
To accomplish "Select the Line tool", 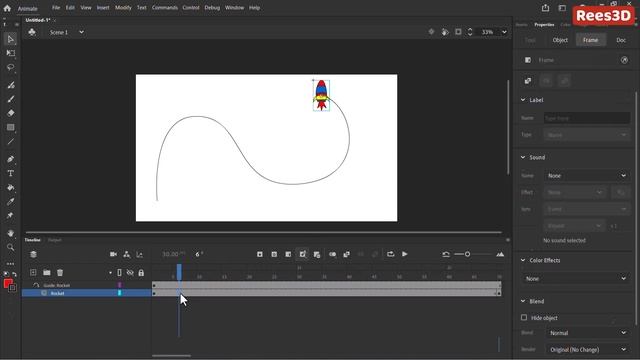I will [11, 142].
